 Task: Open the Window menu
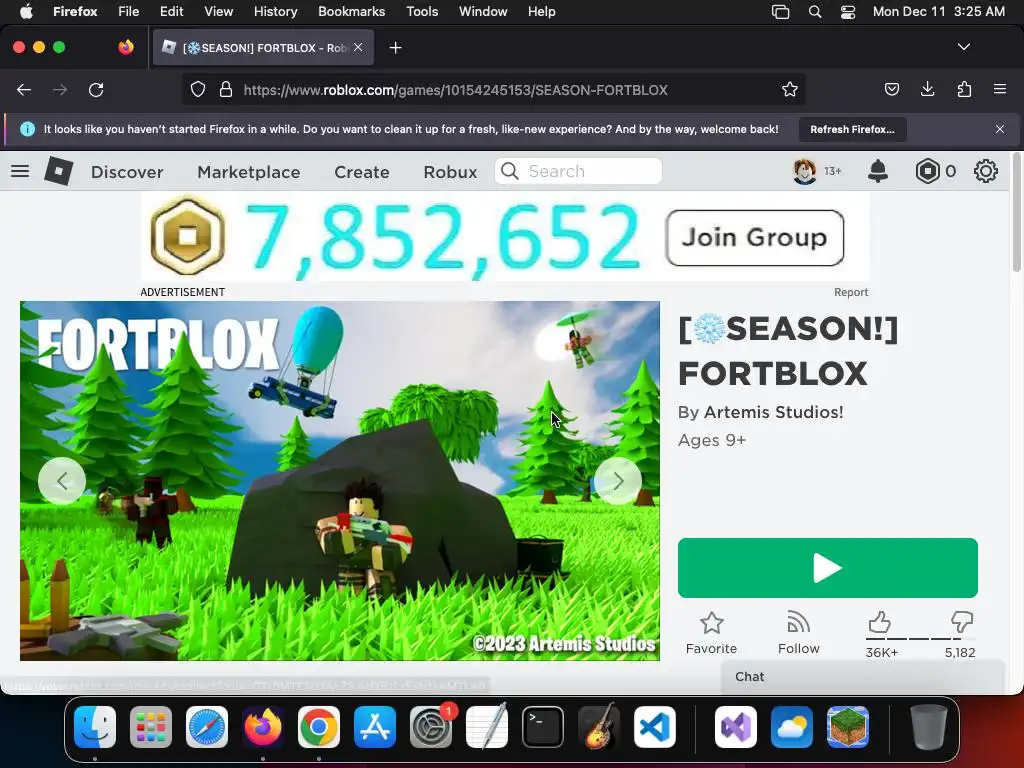(x=483, y=12)
